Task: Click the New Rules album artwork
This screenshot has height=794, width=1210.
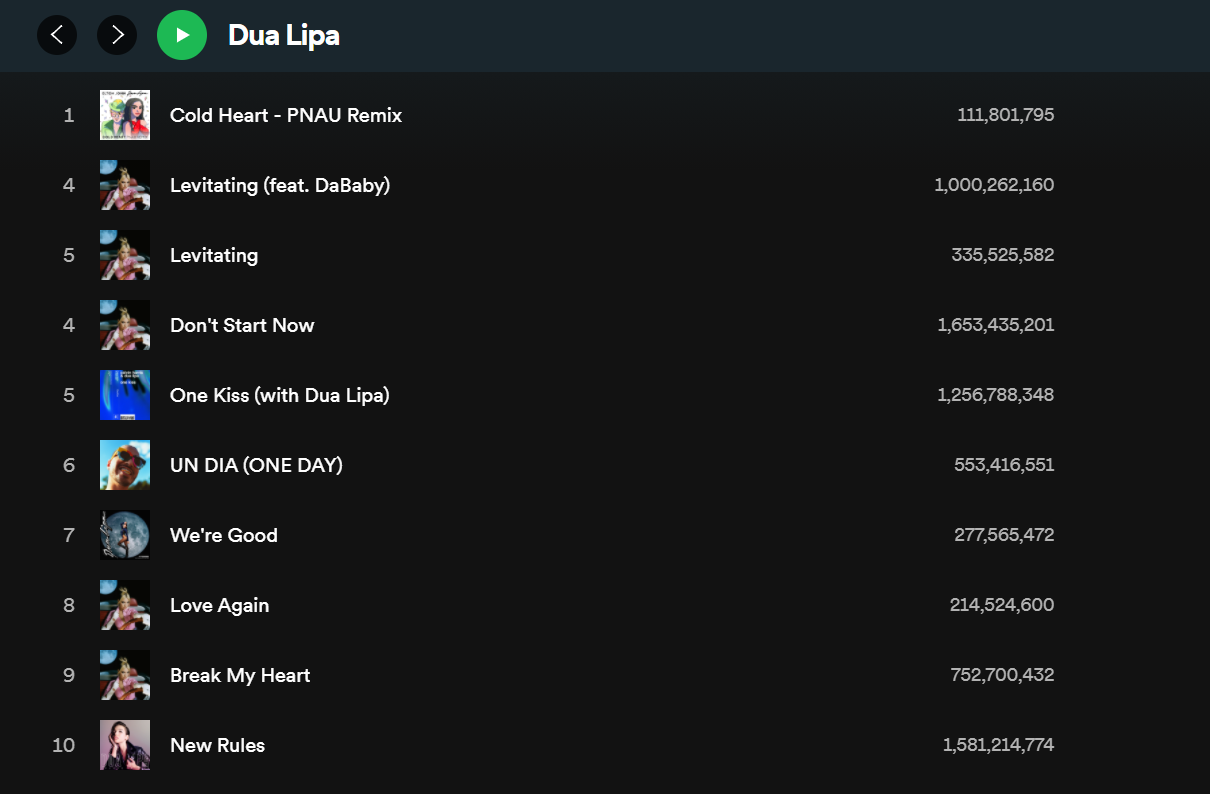Action: [125, 745]
